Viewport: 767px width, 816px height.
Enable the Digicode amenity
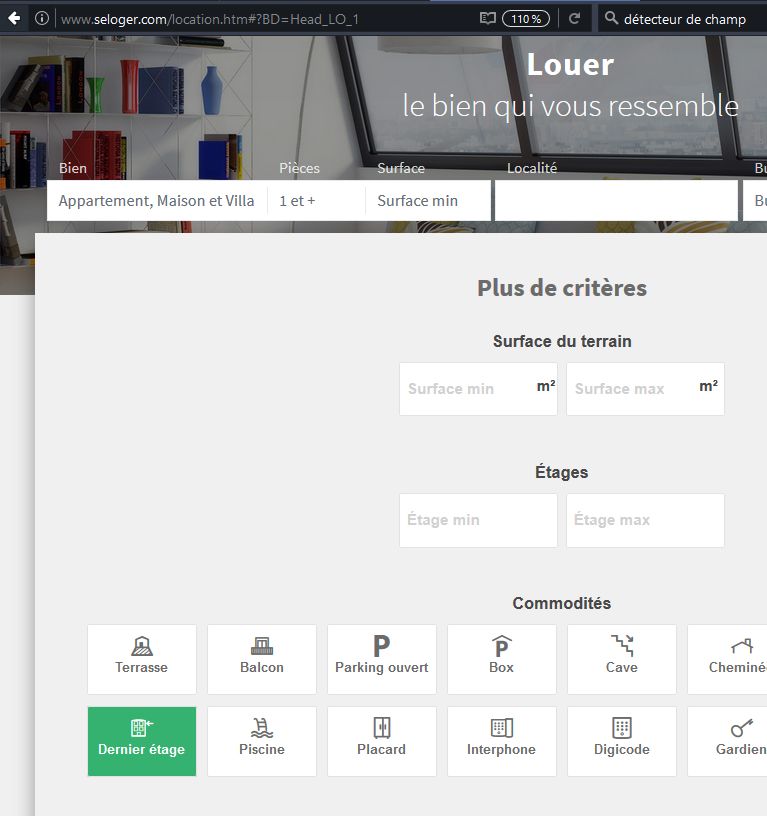622,741
